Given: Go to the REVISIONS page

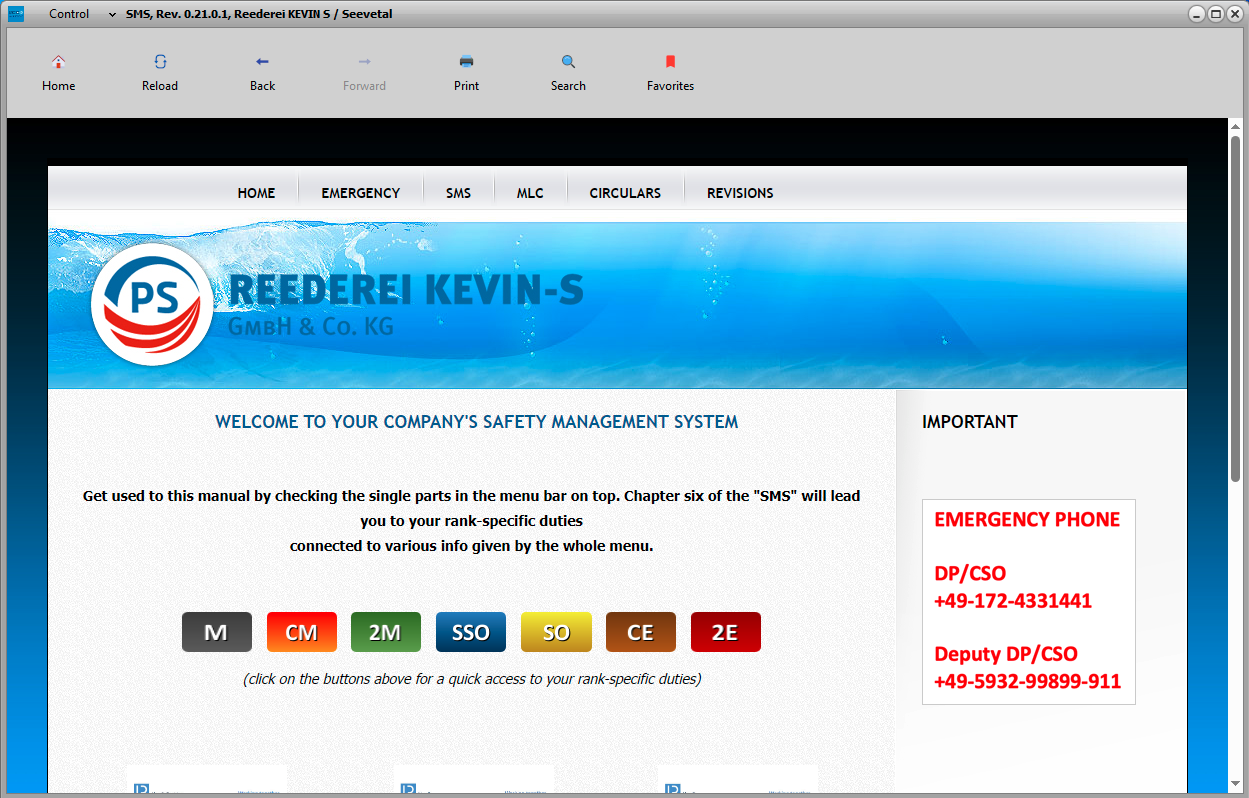Looking at the screenshot, I should tap(740, 193).
